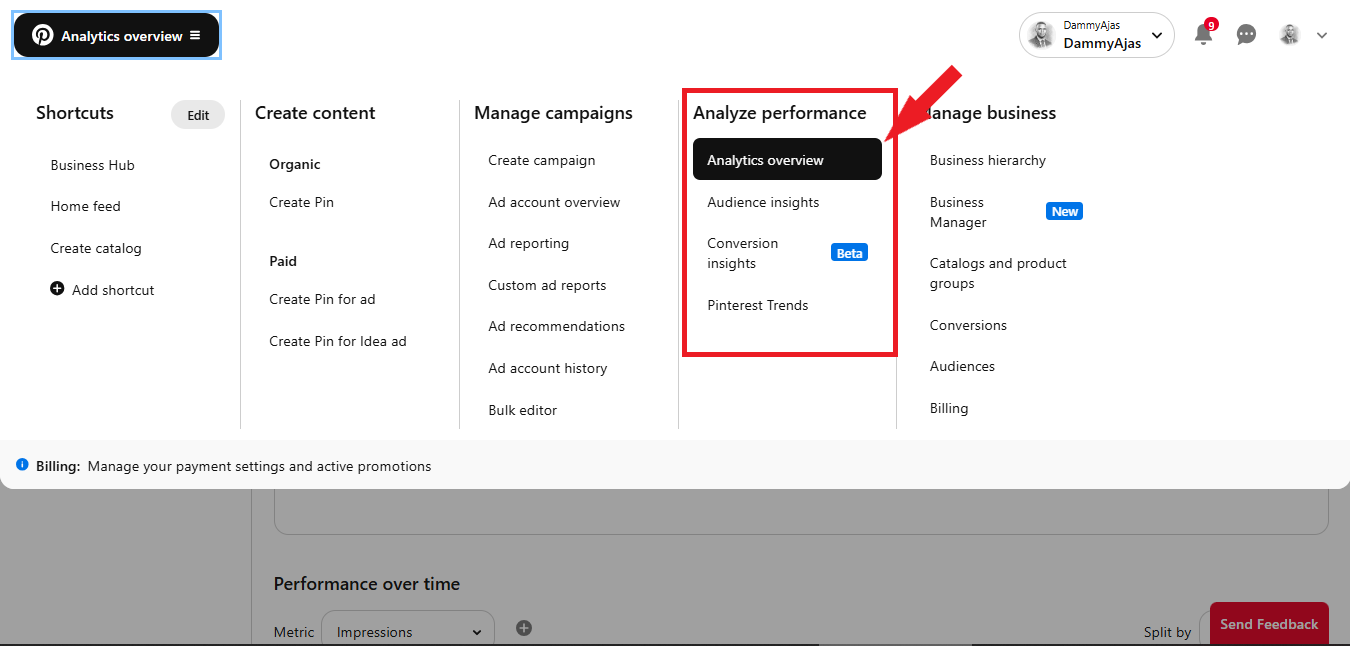1350x646 pixels.
Task: Open Ad account overview
Action: (x=554, y=202)
